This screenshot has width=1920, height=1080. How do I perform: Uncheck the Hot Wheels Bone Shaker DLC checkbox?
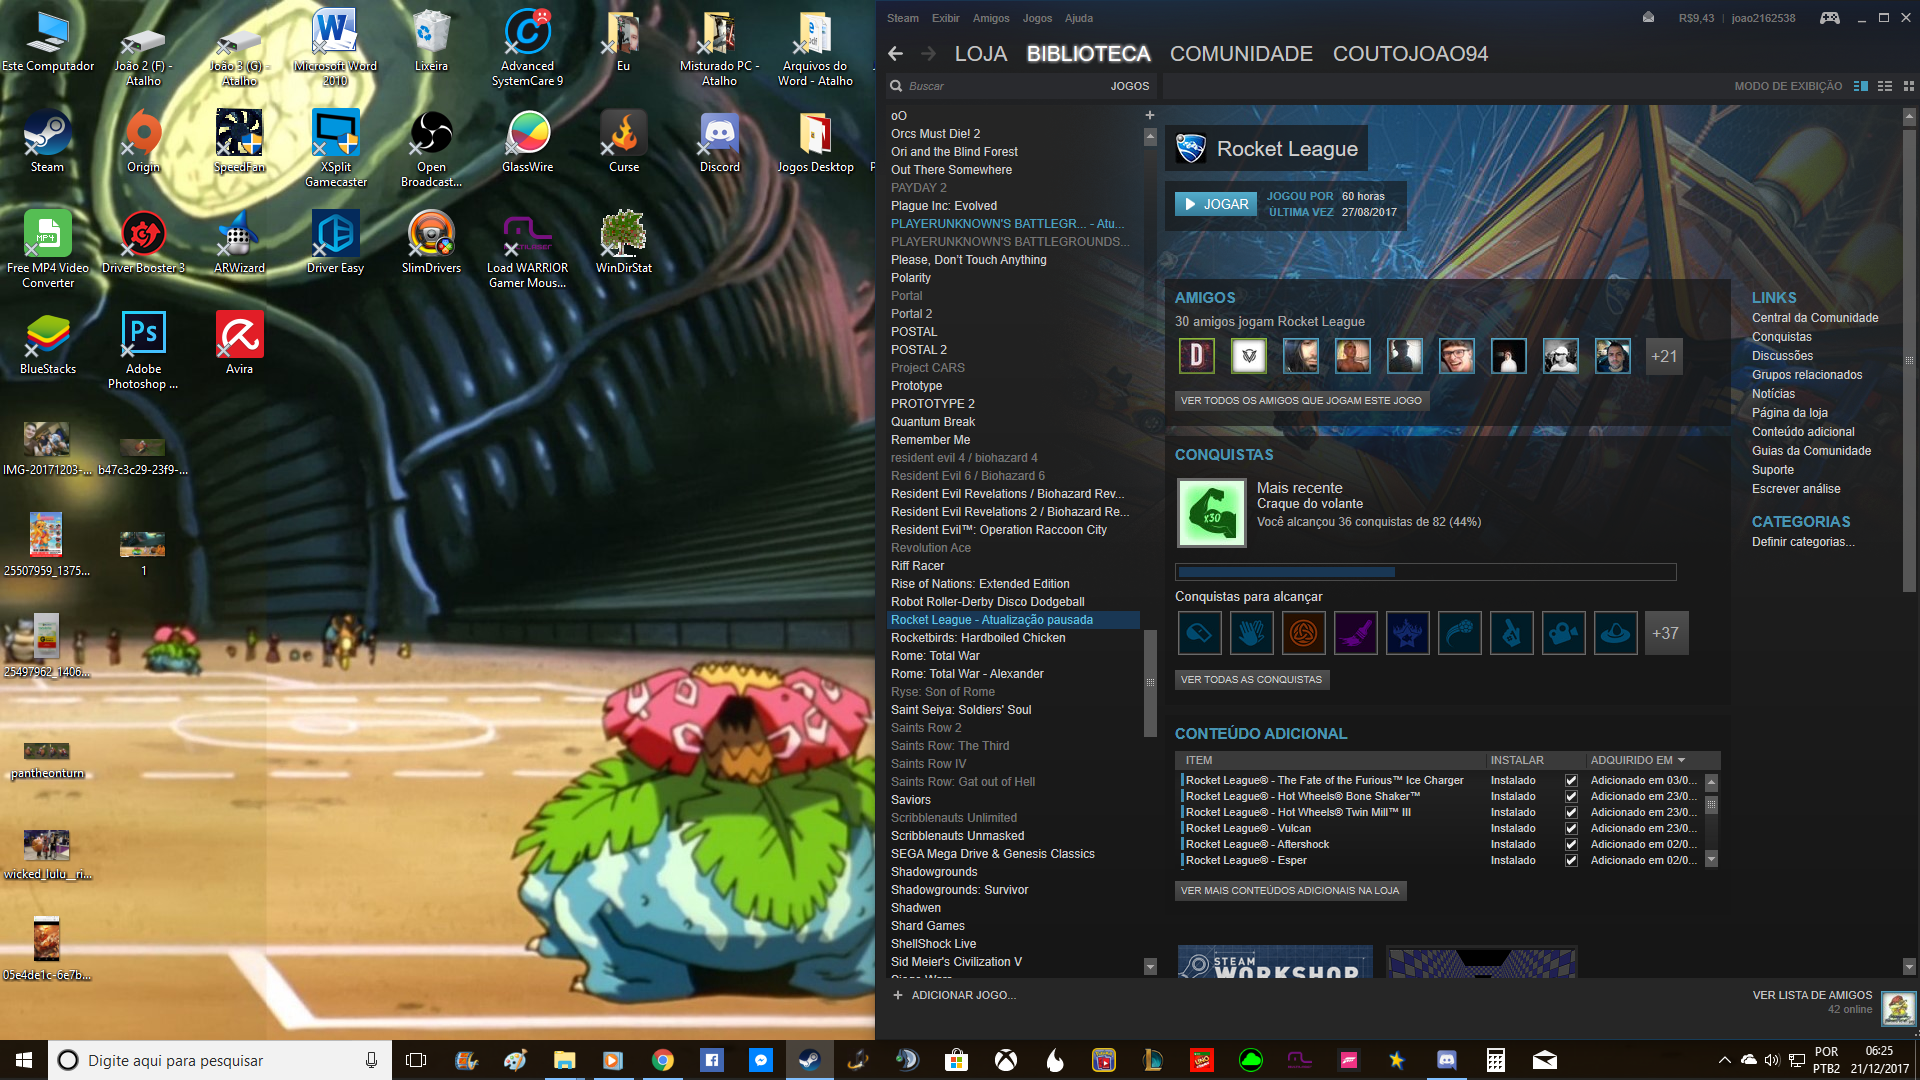pos(1571,797)
